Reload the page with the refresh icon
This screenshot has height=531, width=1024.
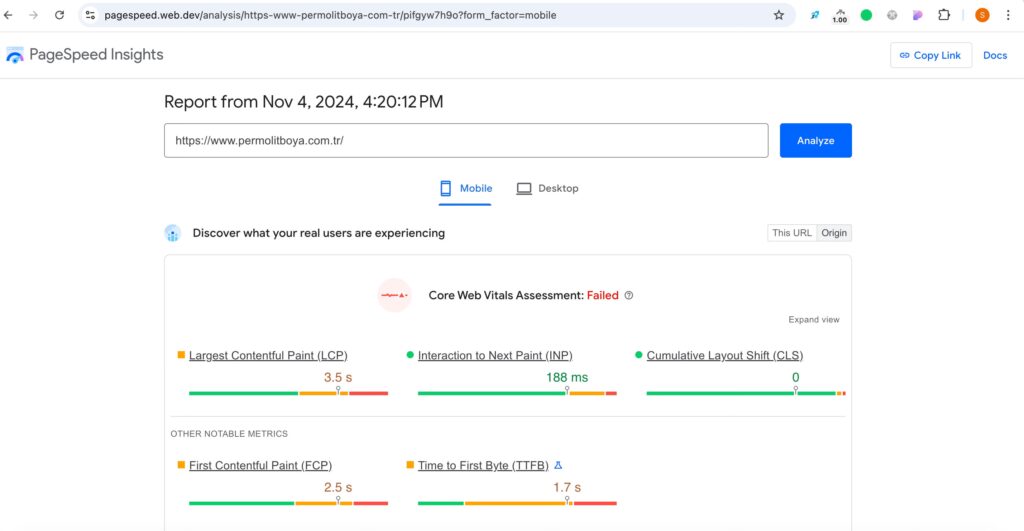[59, 15]
